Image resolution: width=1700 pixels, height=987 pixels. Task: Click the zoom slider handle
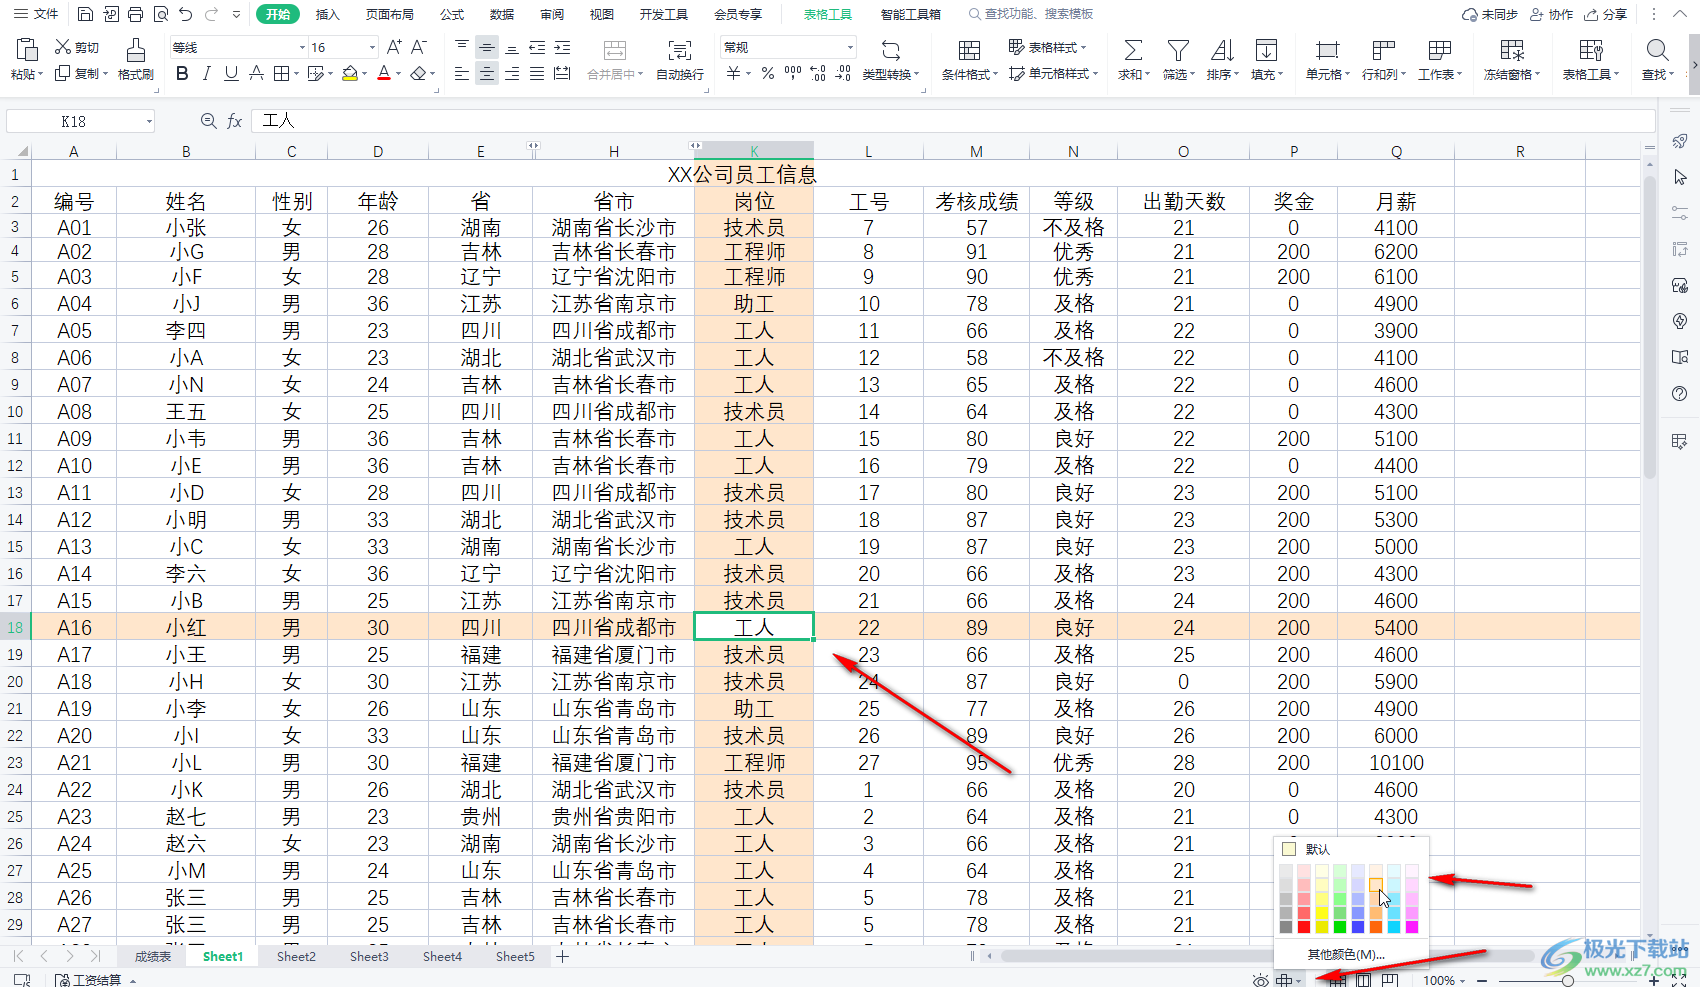pyautogui.click(x=1568, y=980)
